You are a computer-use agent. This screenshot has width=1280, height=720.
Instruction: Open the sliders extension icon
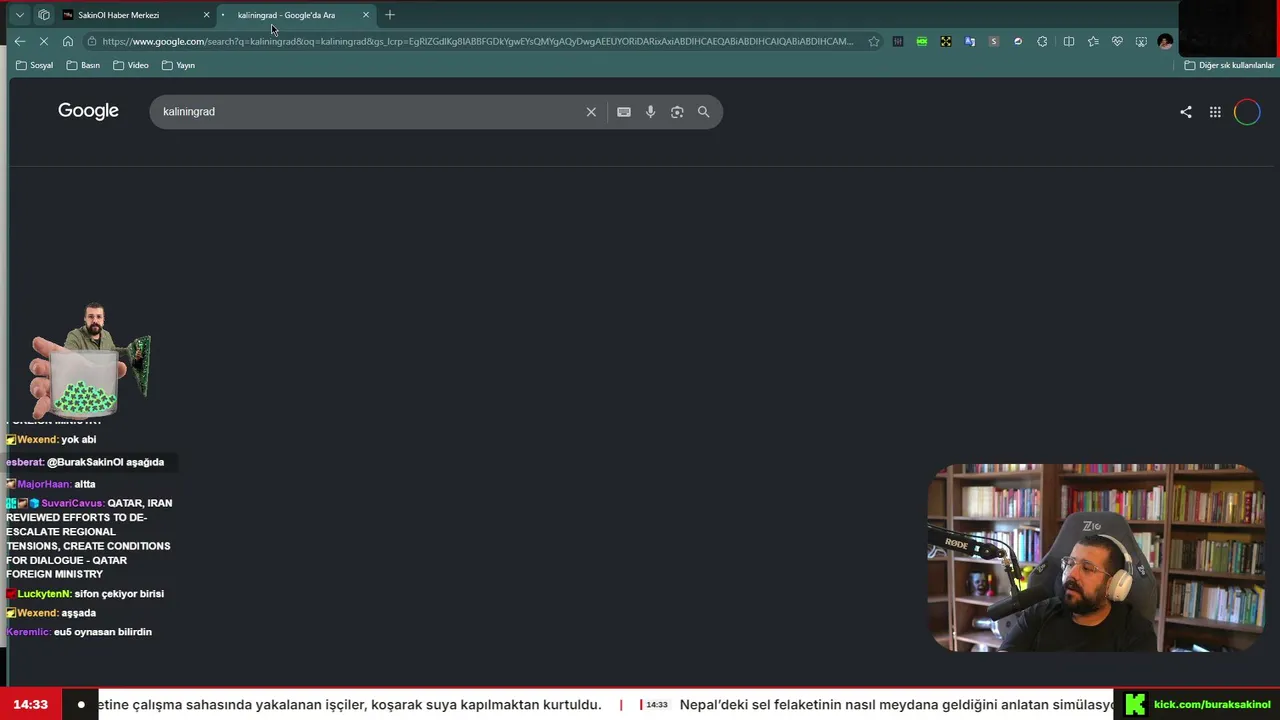pos(898,41)
